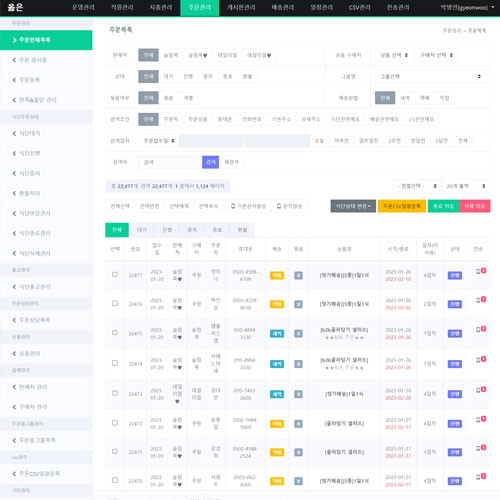Open the 구매처 선택 dropdown

[436, 55]
